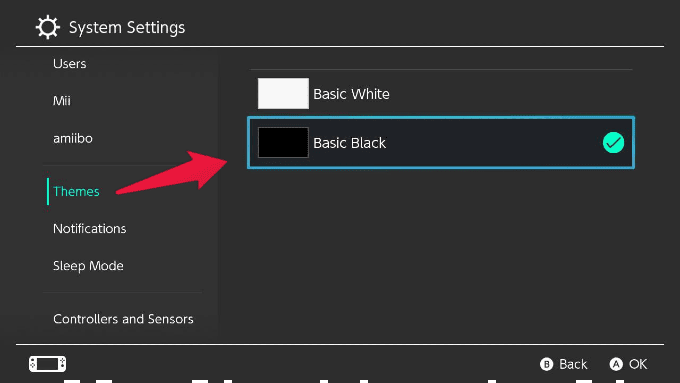Image resolution: width=680 pixels, height=383 pixels.
Task: Open Controllers and Sensors settings
Action: click(123, 319)
